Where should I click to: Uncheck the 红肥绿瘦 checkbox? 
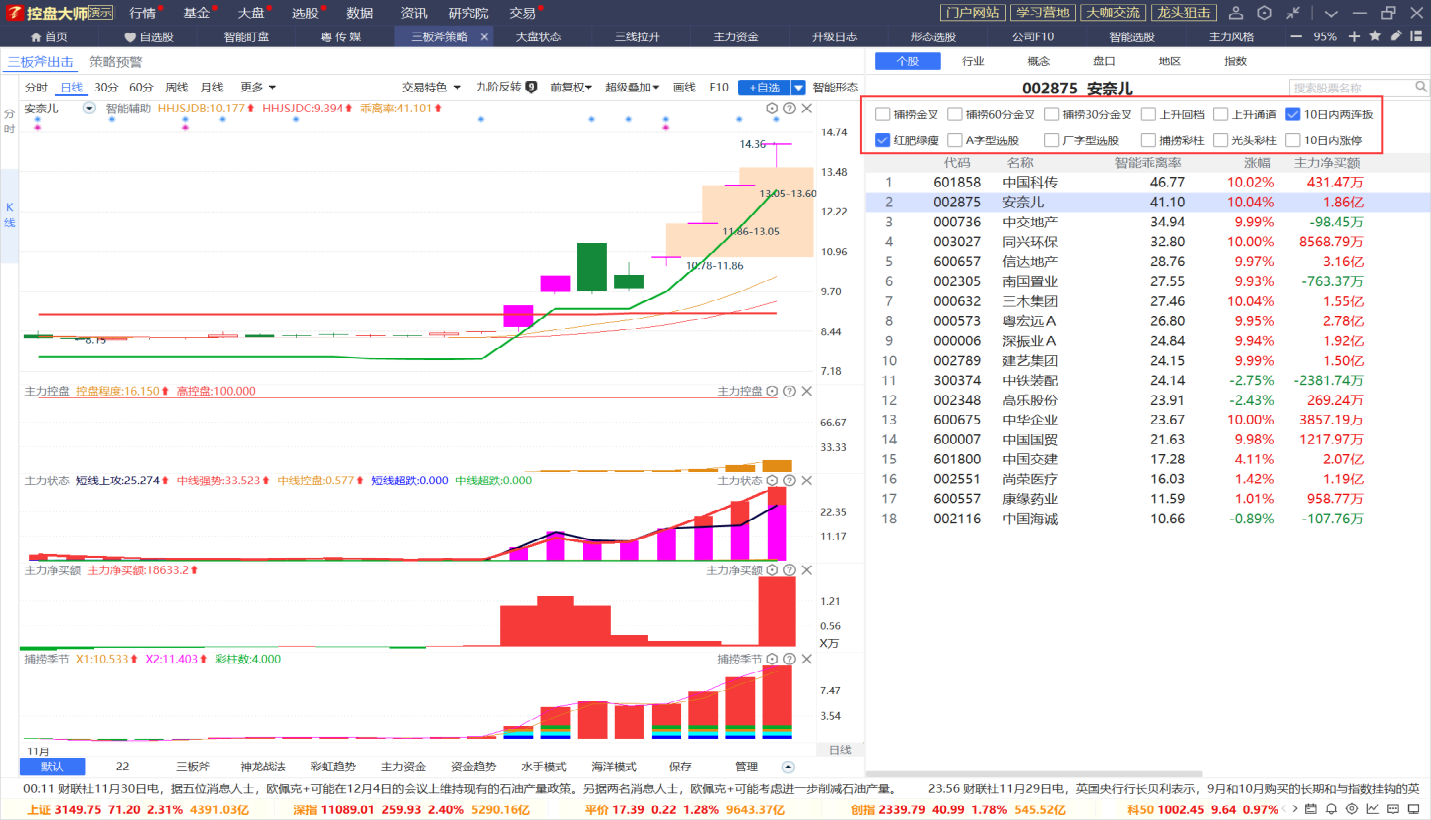pos(882,140)
